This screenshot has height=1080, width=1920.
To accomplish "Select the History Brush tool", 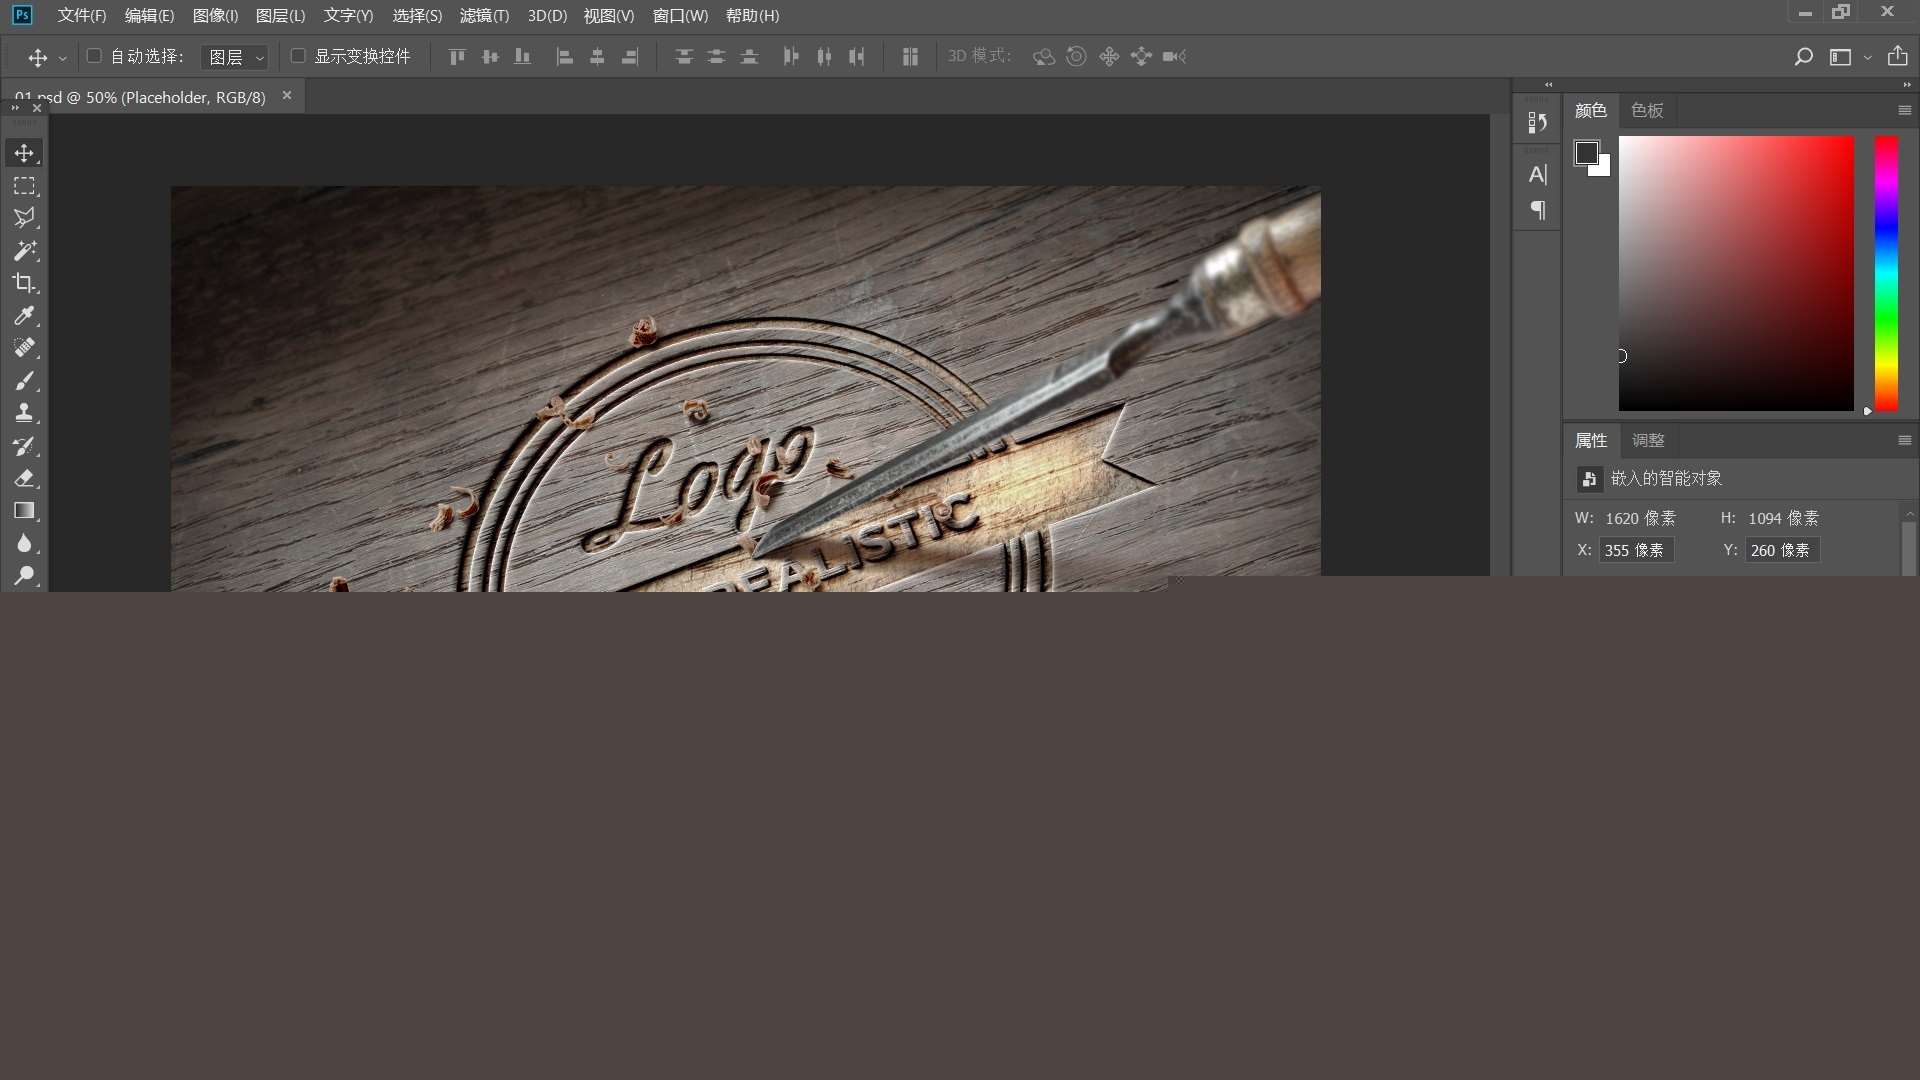I will (x=24, y=446).
